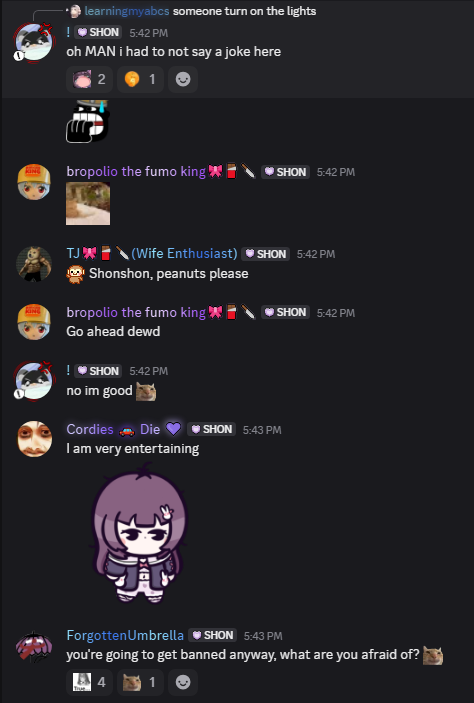Toggle the orange emoji reaction showing 1
The height and width of the screenshot is (703, 474).
[x=140, y=79]
